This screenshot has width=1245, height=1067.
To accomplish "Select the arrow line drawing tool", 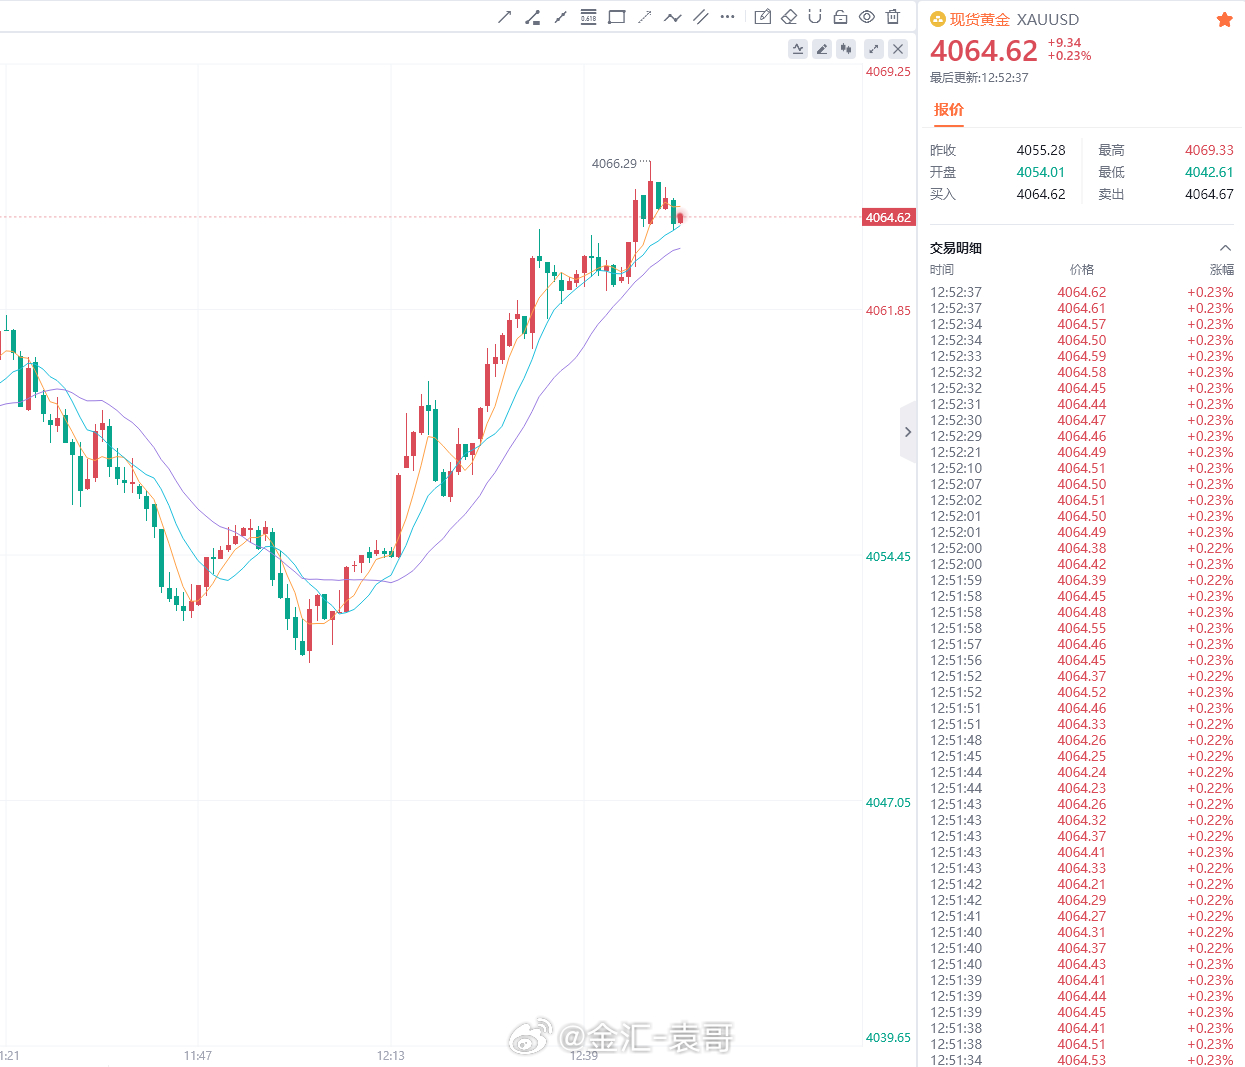I will pos(504,17).
